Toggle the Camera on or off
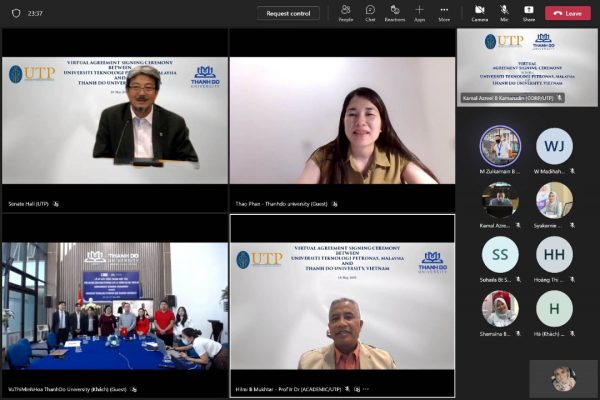 pyautogui.click(x=479, y=12)
